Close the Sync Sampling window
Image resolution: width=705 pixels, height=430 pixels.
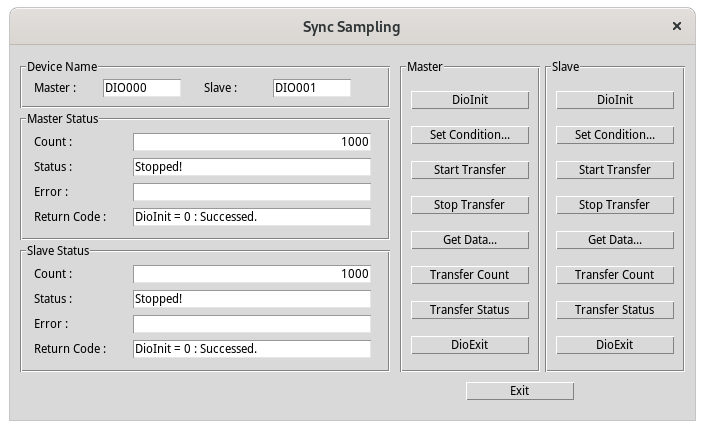pos(677,27)
